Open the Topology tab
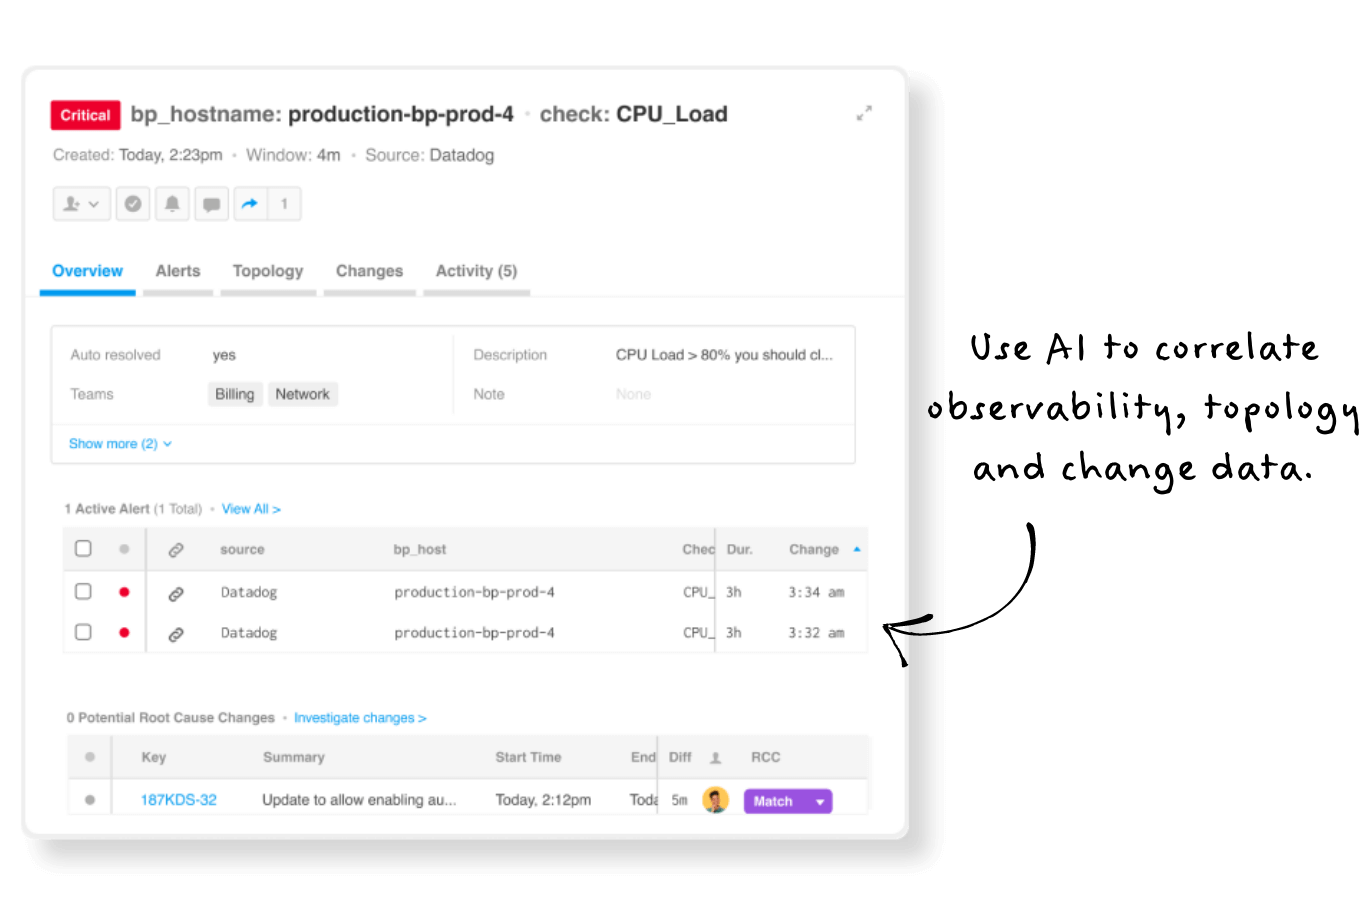This screenshot has width=1360, height=920. [268, 271]
